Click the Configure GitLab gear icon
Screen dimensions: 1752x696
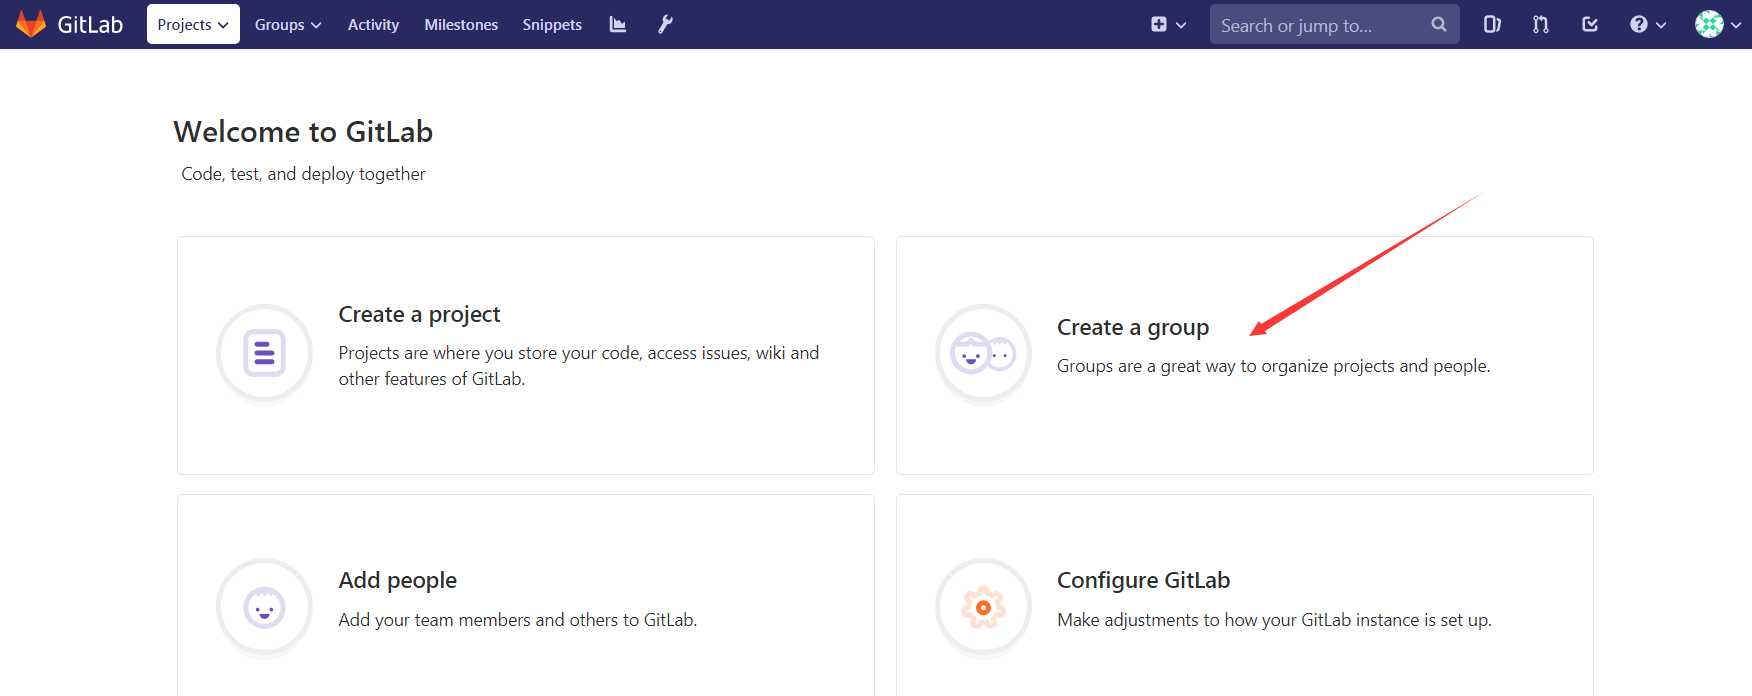point(983,607)
